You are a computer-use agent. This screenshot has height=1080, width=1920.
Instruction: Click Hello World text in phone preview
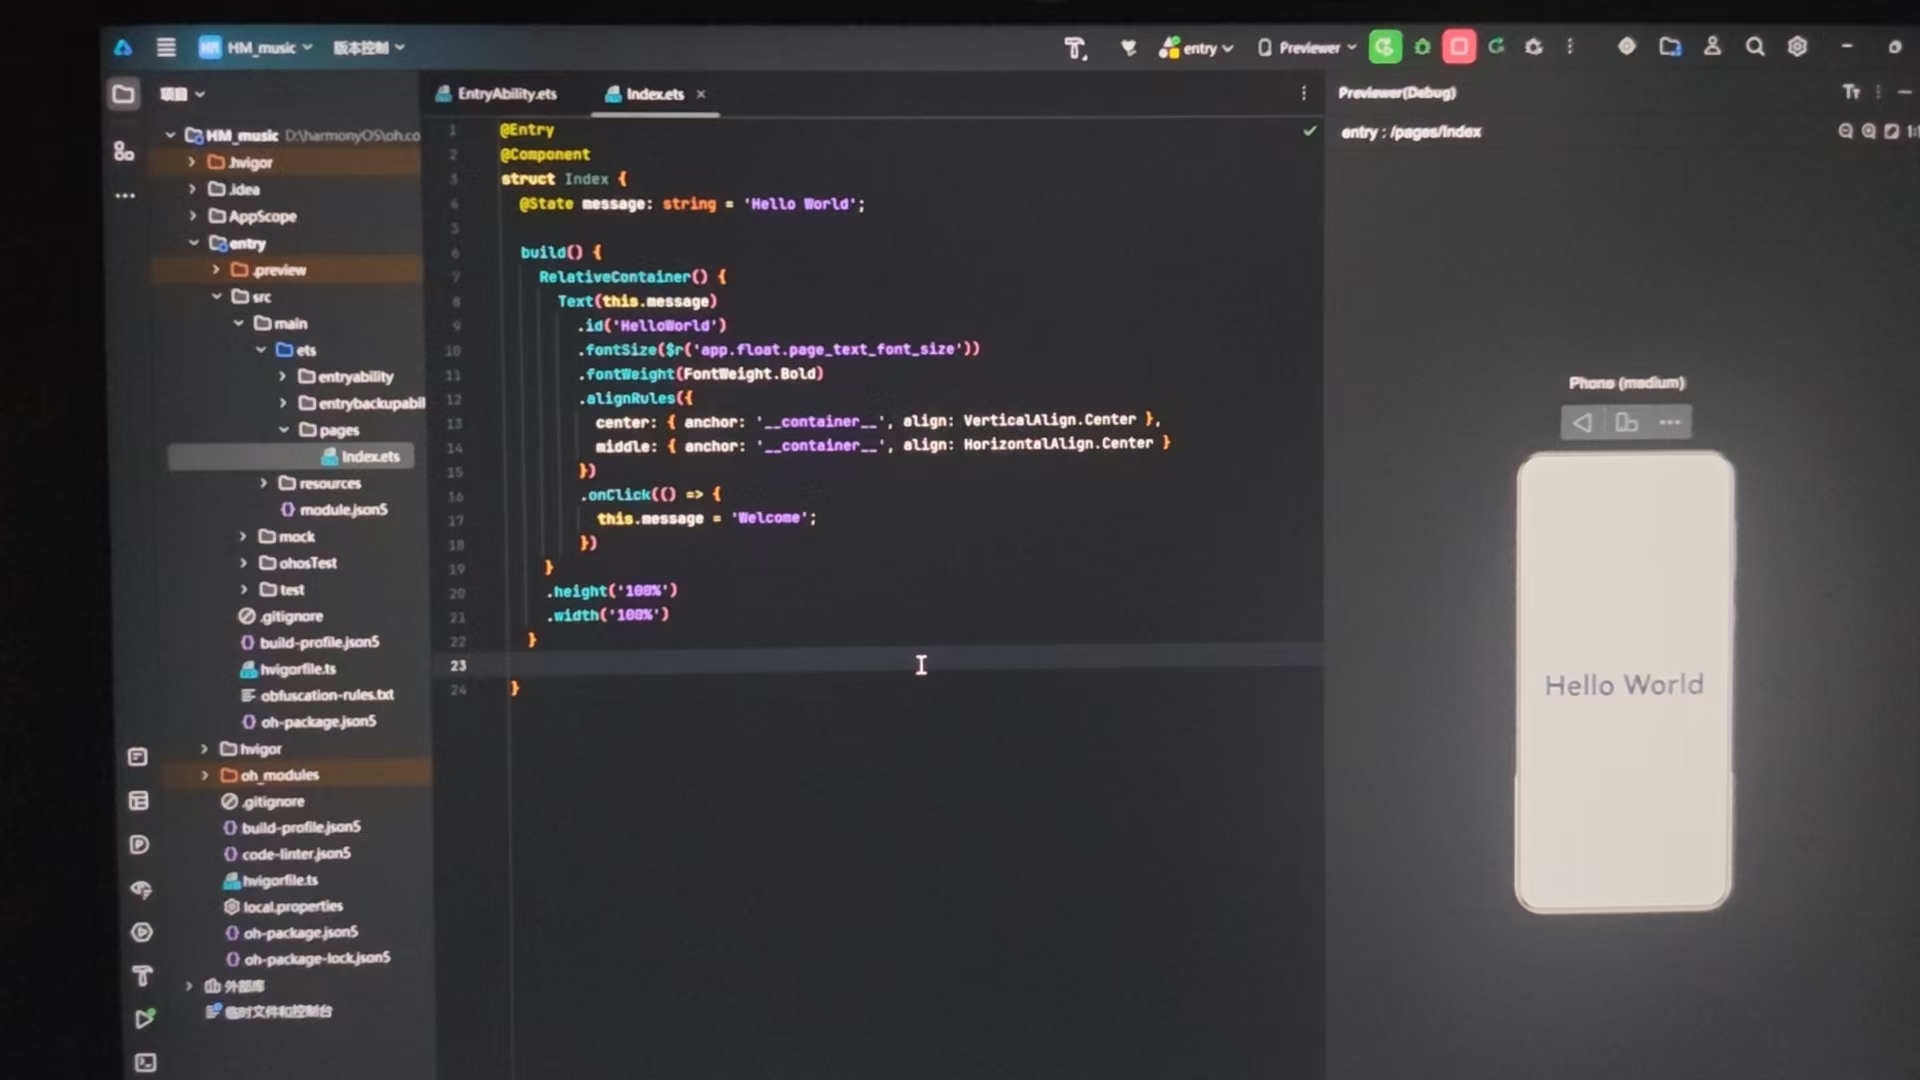tap(1624, 685)
